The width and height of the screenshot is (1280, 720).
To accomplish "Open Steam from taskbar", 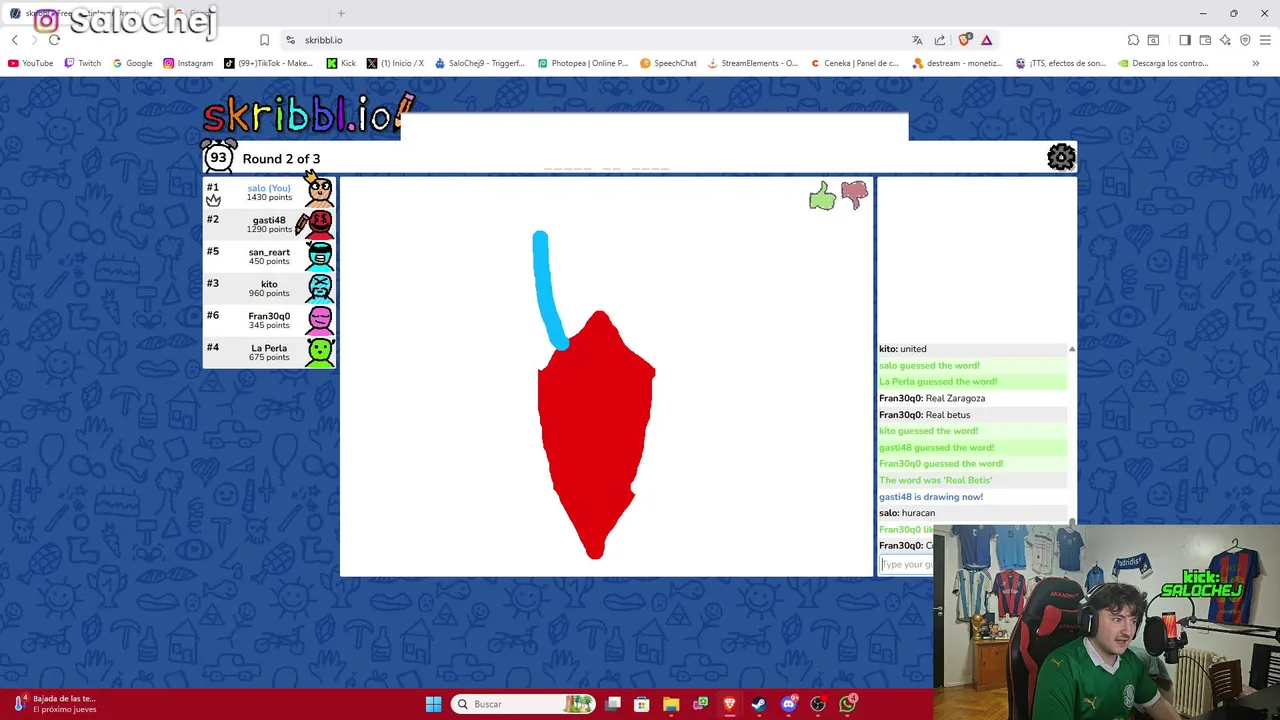I will [x=759, y=704].
